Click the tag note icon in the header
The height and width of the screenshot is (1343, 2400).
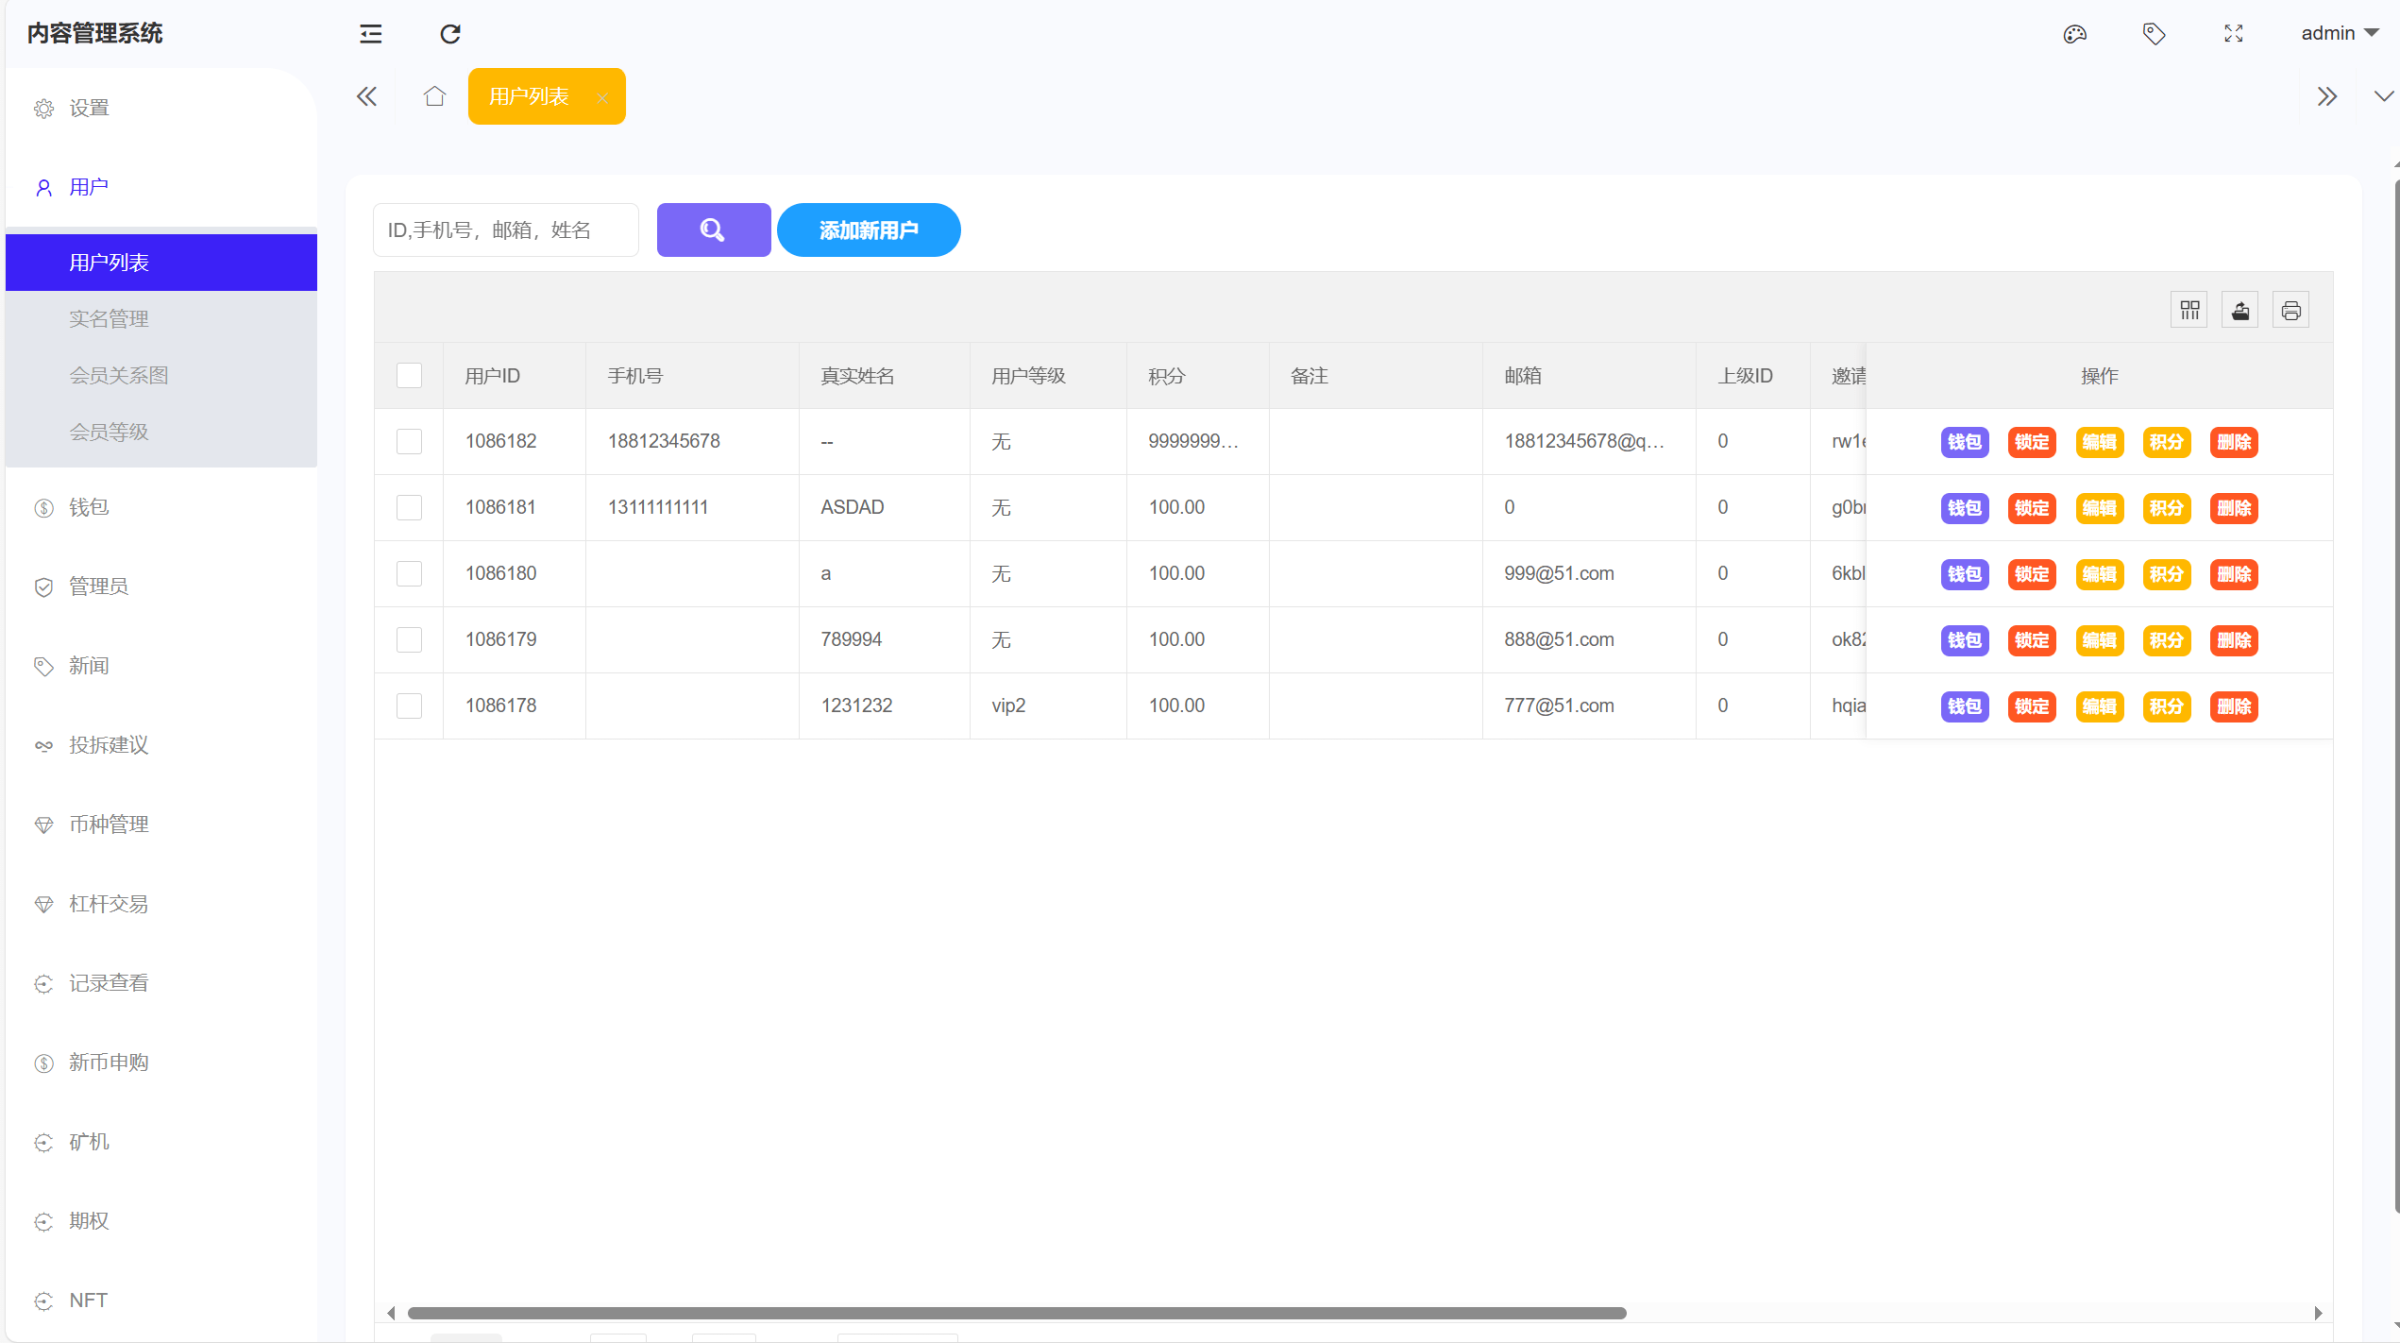click(2154, 34)
